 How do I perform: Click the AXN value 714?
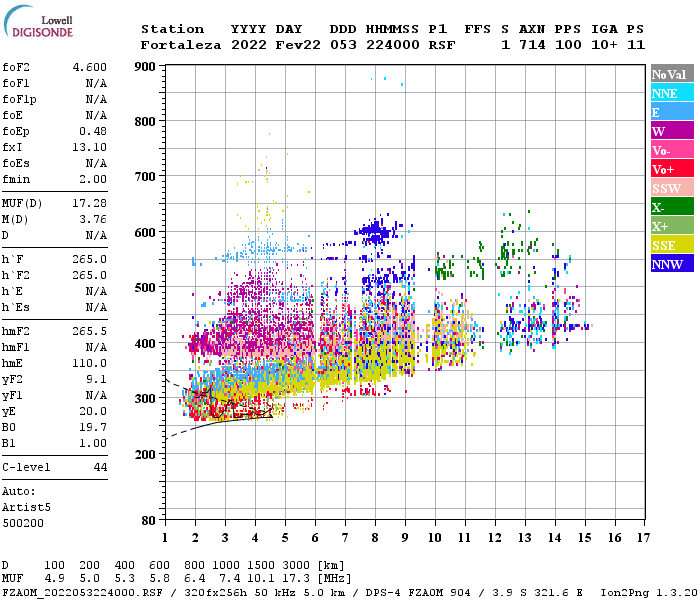[x=532, y=46]
